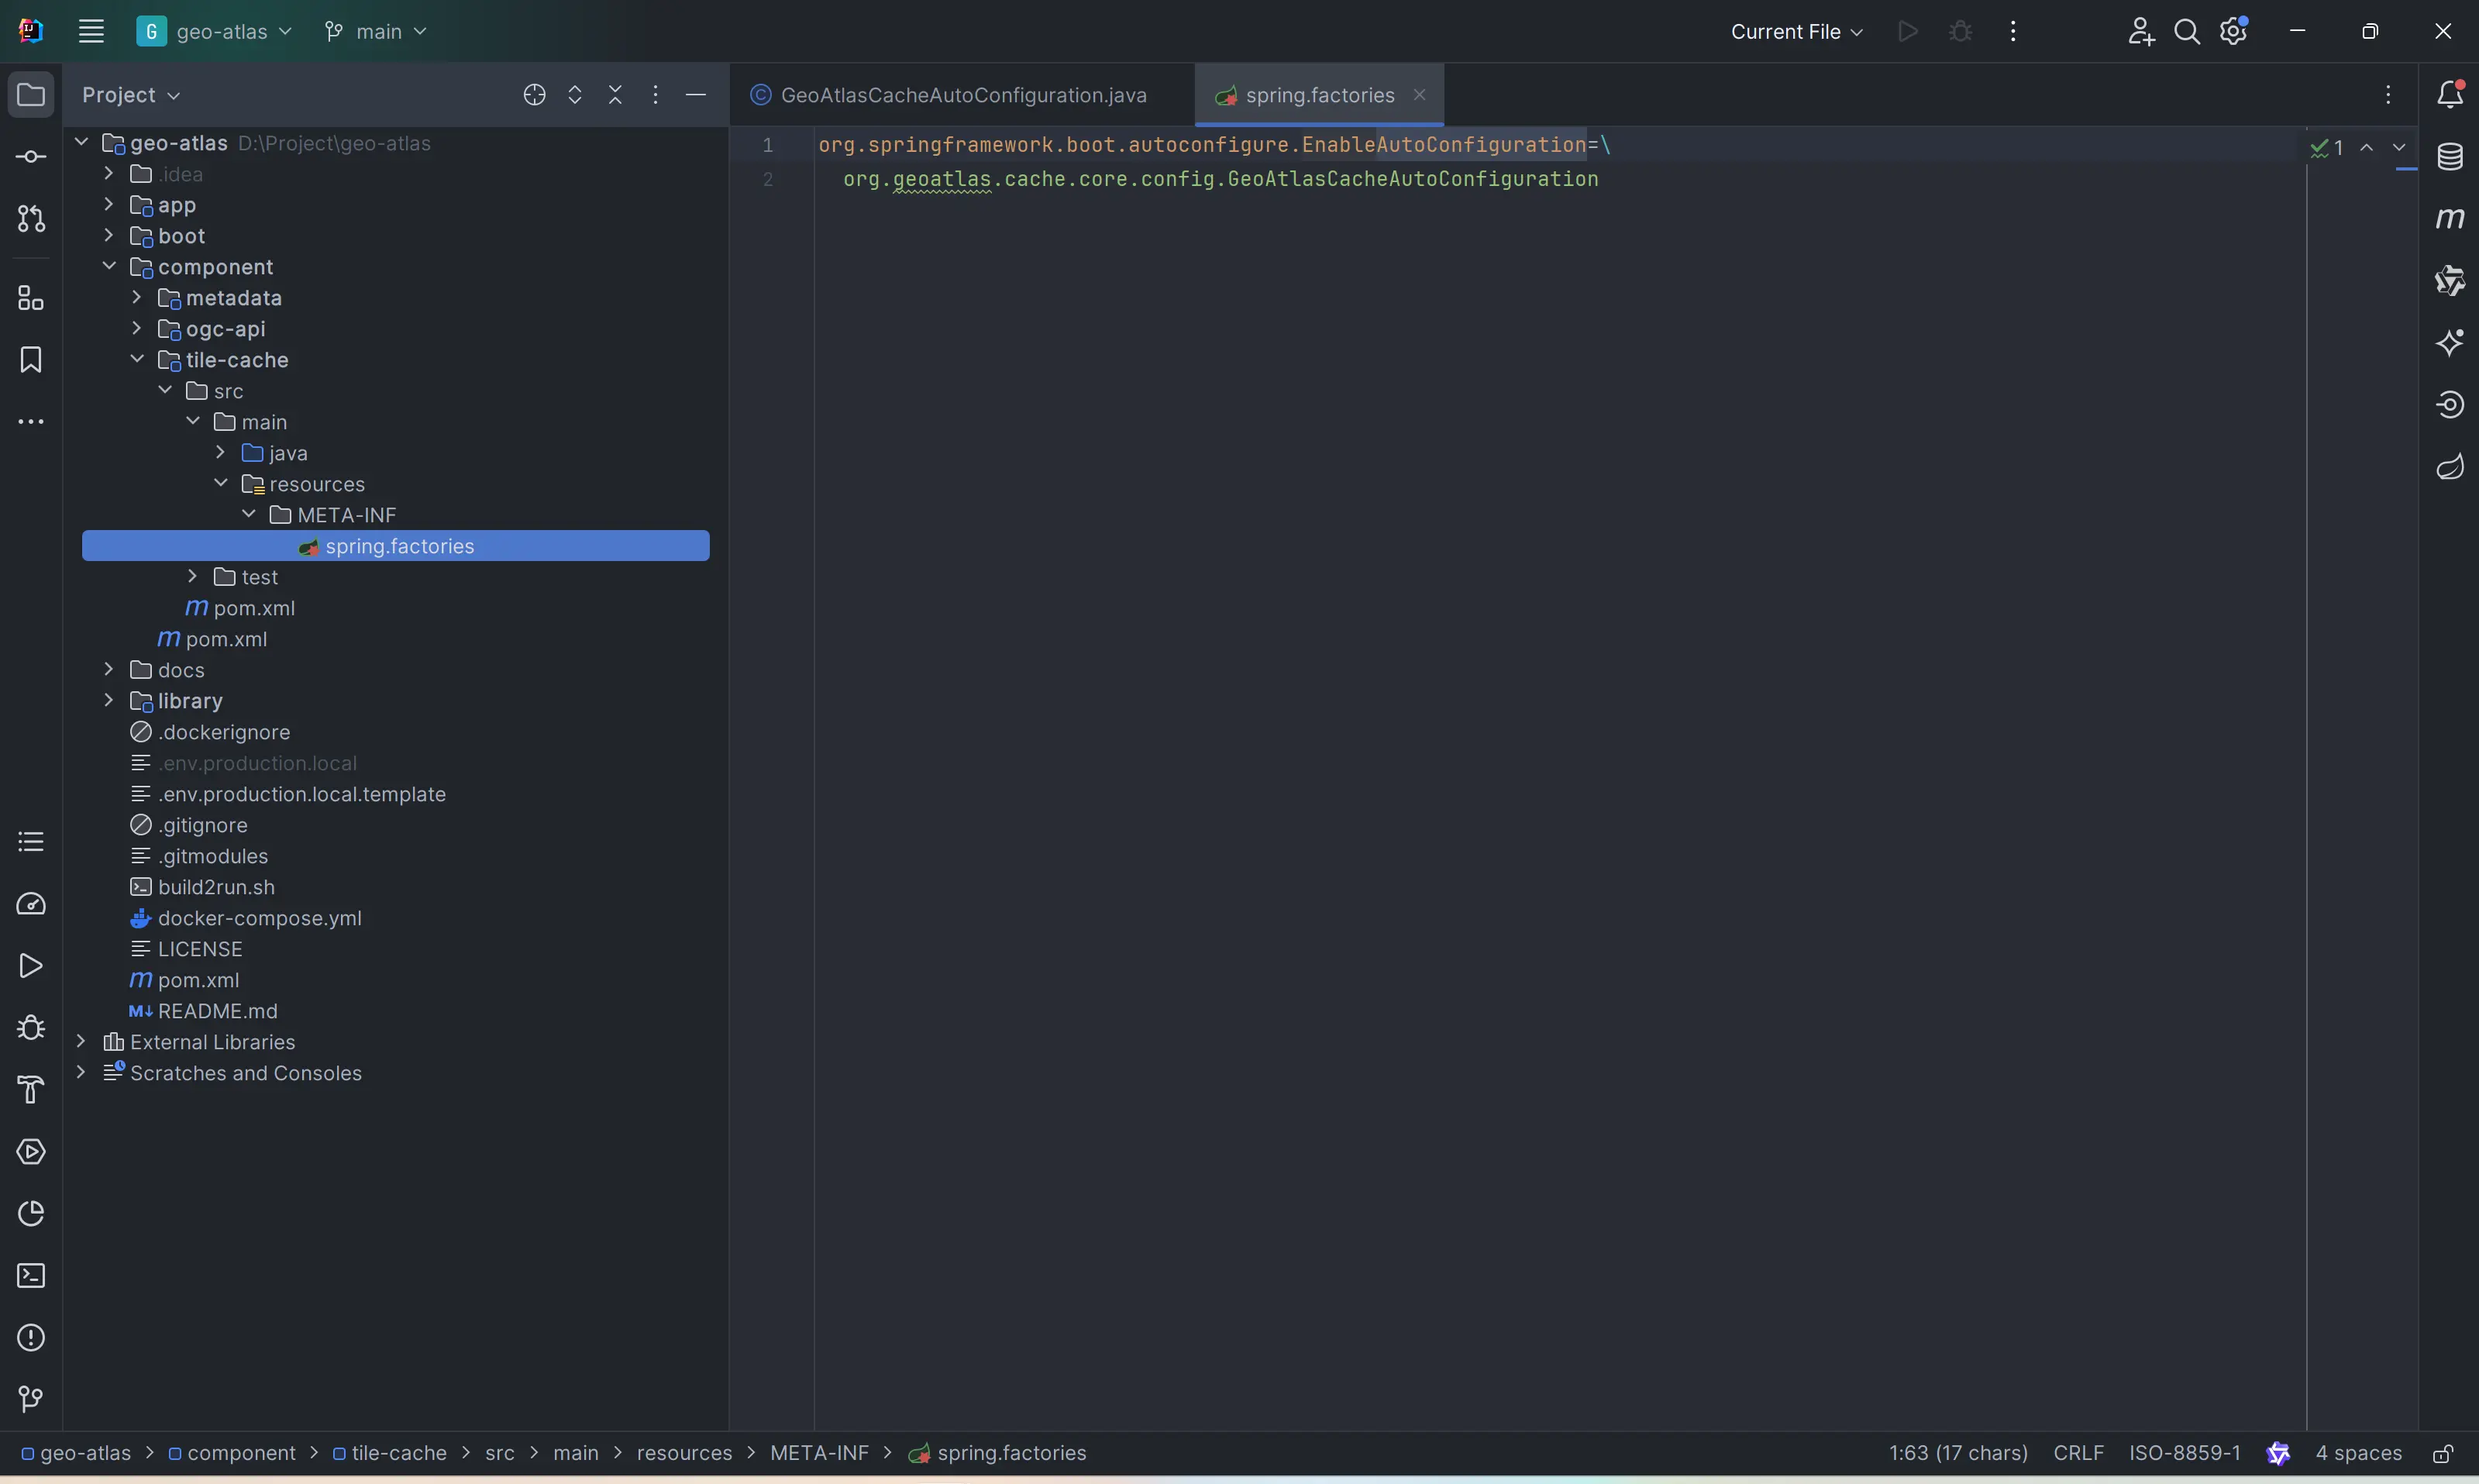2479x1484 pixels.
Task: Open the Run tool window
Action: pos(31,966)
